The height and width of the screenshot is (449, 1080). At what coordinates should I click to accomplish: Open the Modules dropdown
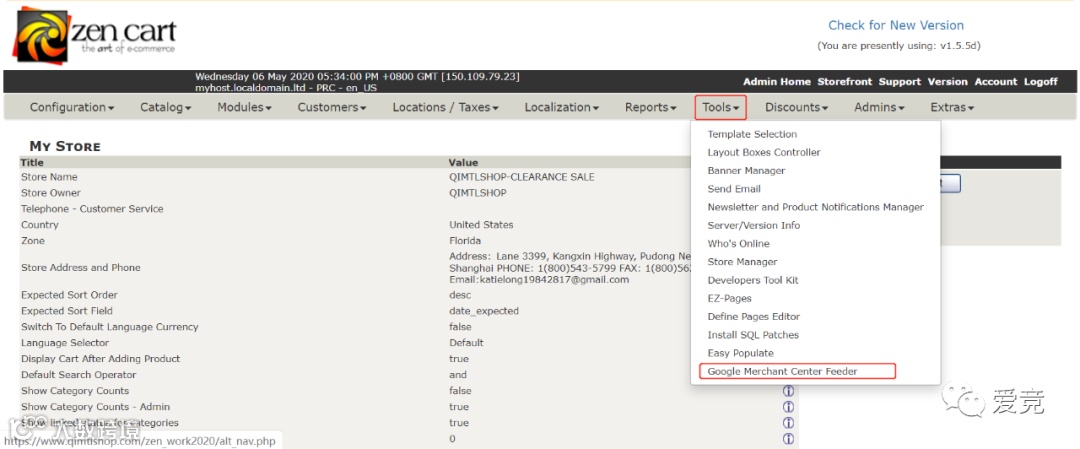(x=245, y=107)
